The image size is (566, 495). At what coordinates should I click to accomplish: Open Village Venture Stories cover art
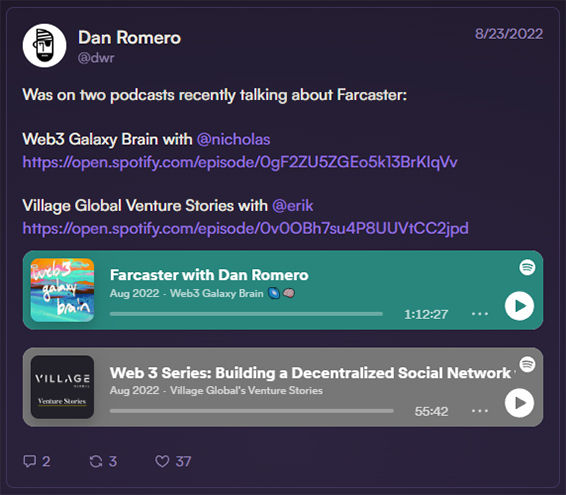[62, 387]
